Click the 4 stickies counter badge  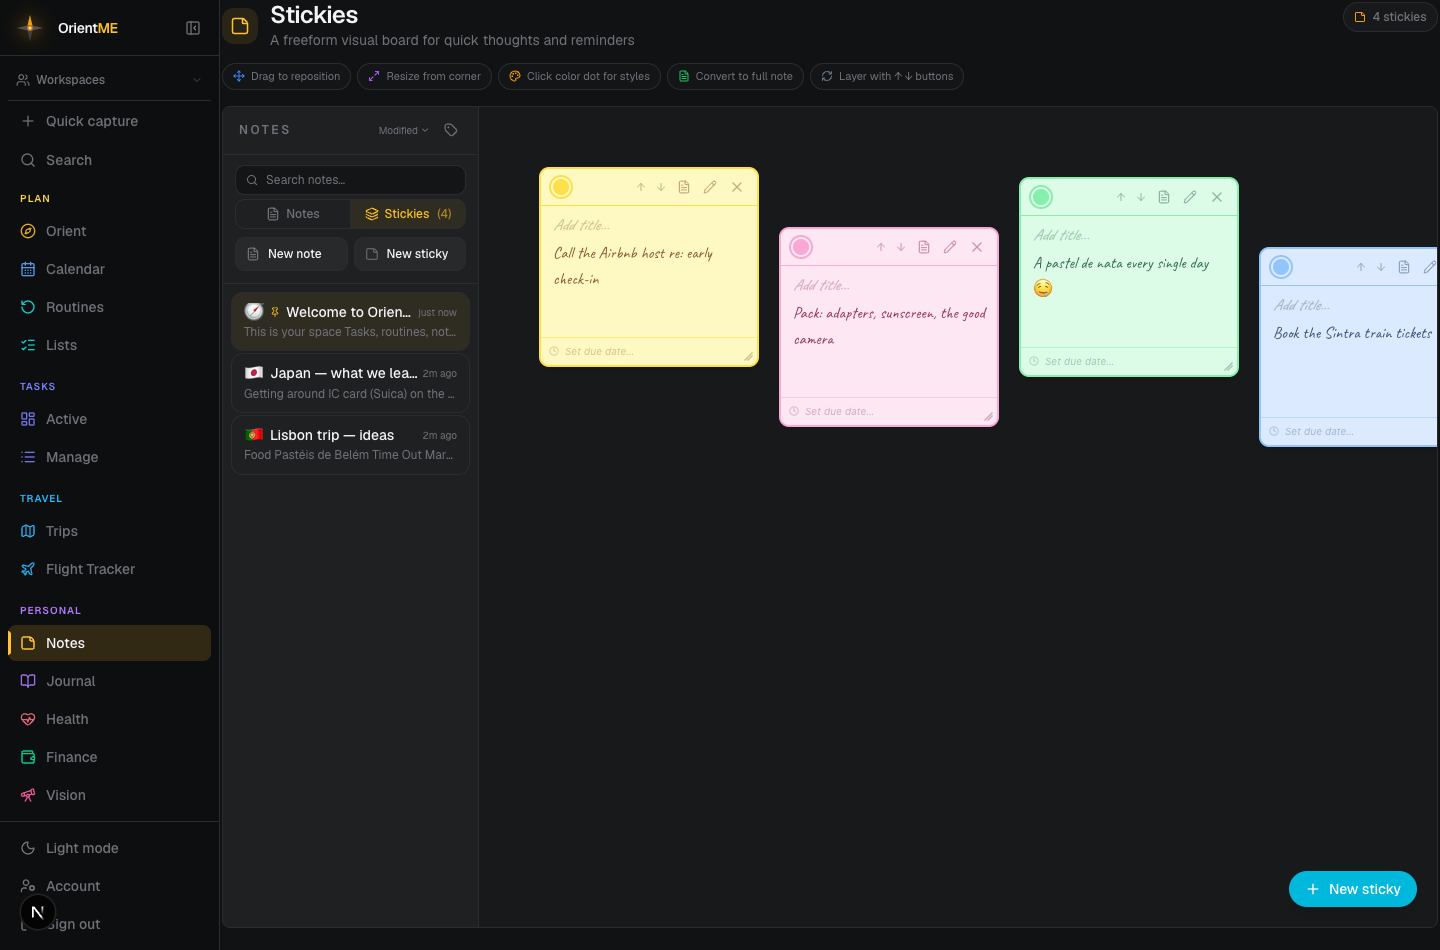coord(1390,17)
